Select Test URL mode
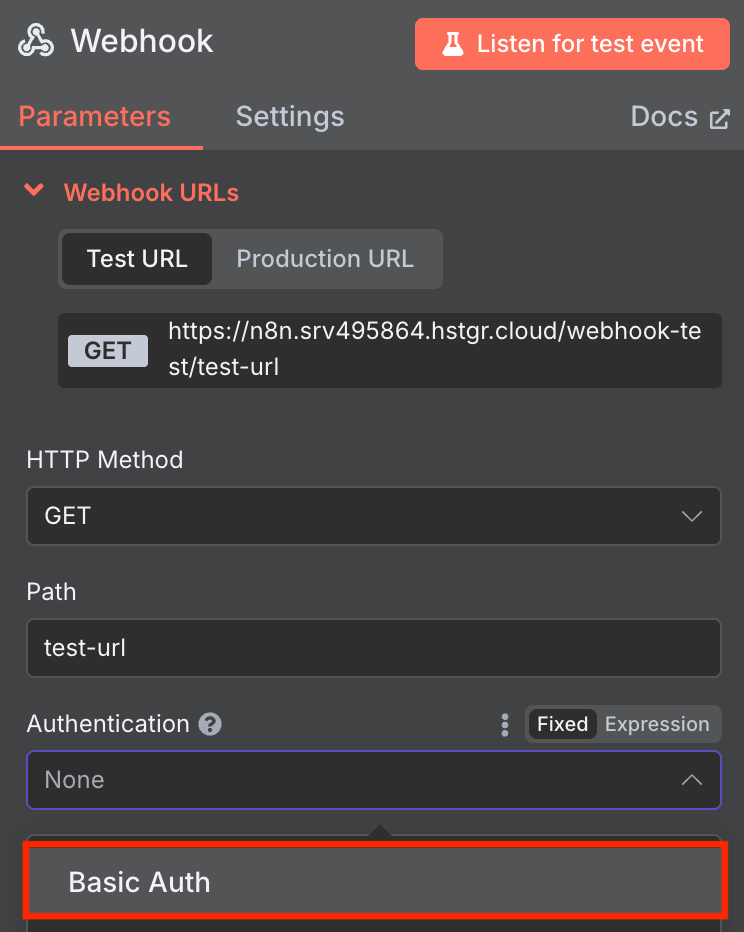The image size is (744, 932). (136, 258)
